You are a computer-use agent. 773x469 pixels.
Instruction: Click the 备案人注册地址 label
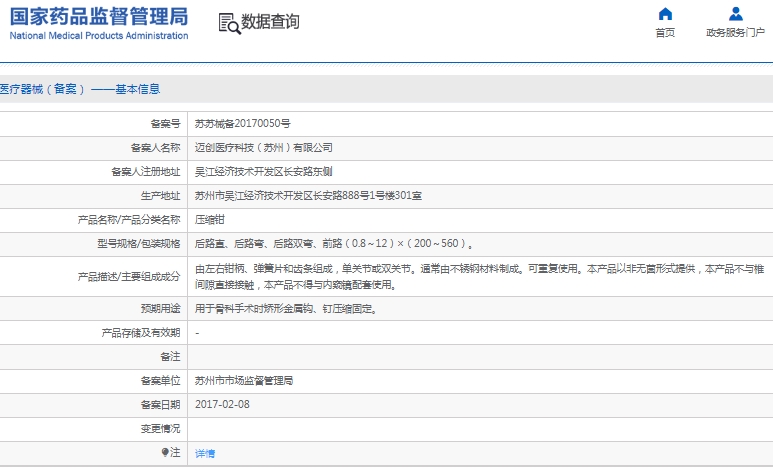(146, 172)
